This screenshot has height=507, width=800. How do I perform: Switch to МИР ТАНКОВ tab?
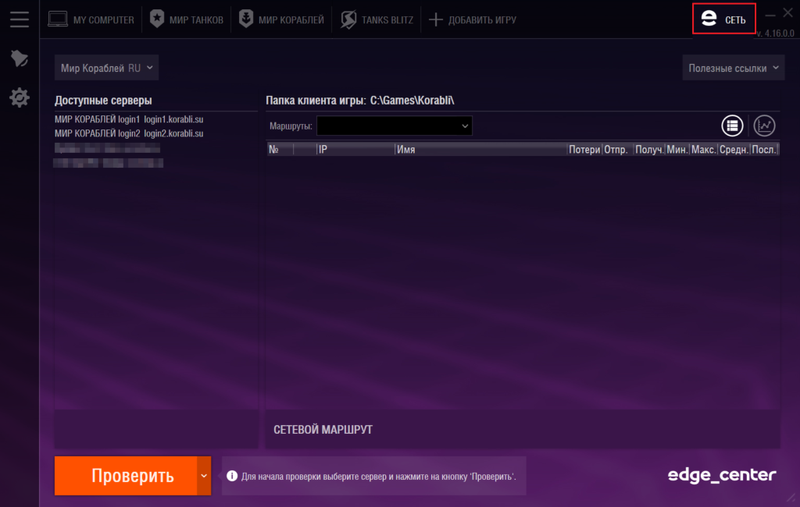point(187,19)
